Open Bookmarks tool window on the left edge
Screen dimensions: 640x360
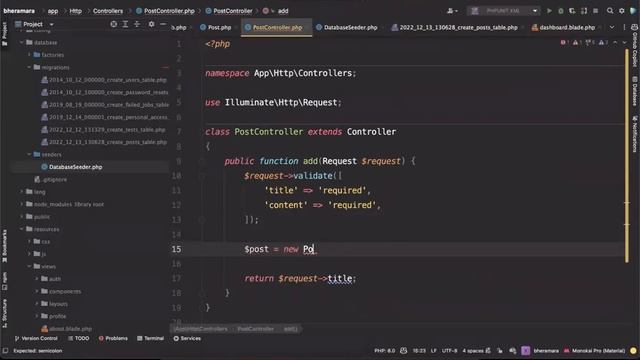click(4, 246)
